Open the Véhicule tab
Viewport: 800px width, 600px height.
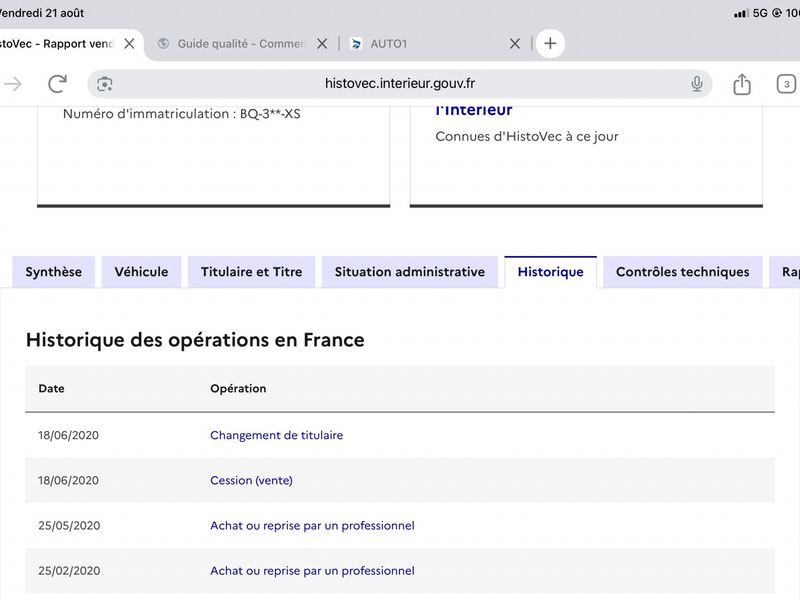[141, 272]
